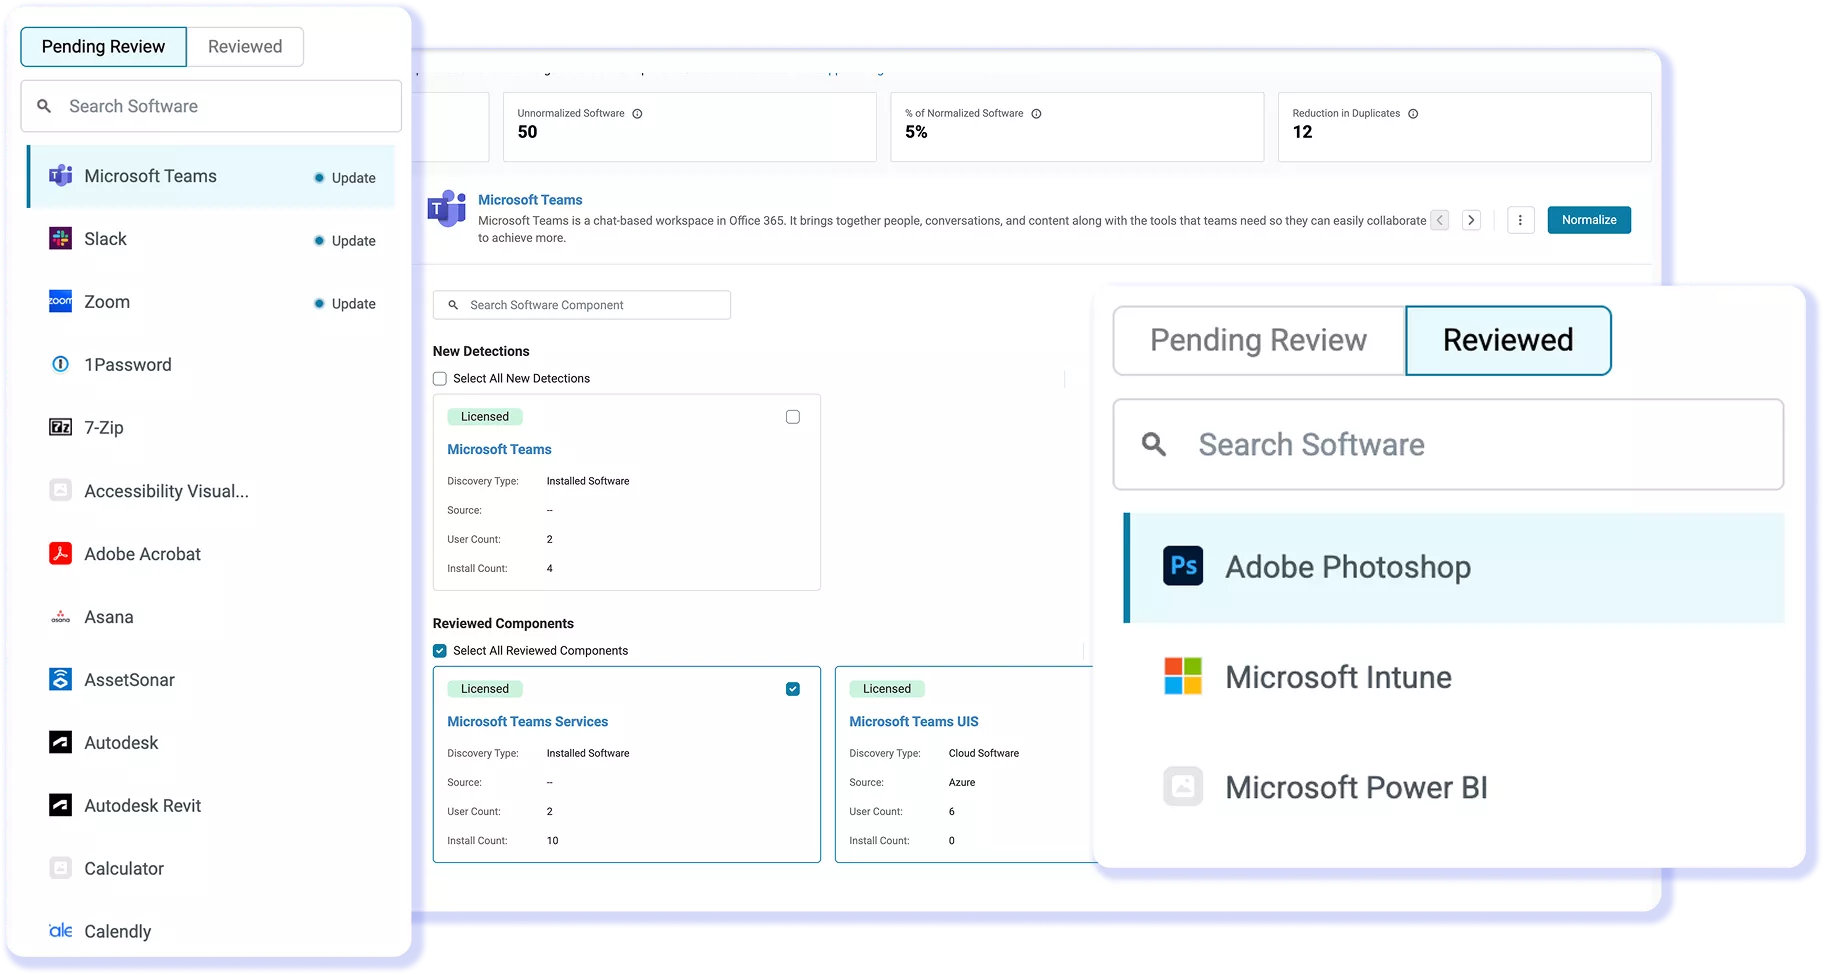1824x975 pixels.
Task: Click info icon beside Unnormalized Software
Action: (x=637, y=114)
